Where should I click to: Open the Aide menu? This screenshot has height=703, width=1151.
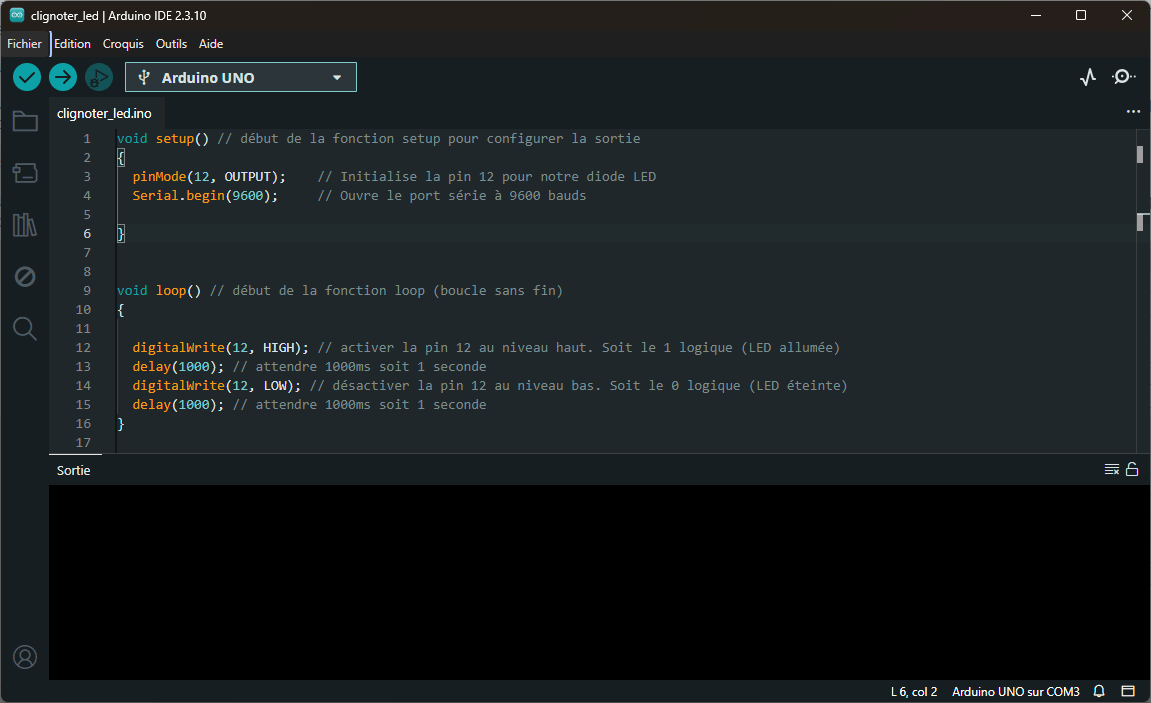[x=211, y=44]
